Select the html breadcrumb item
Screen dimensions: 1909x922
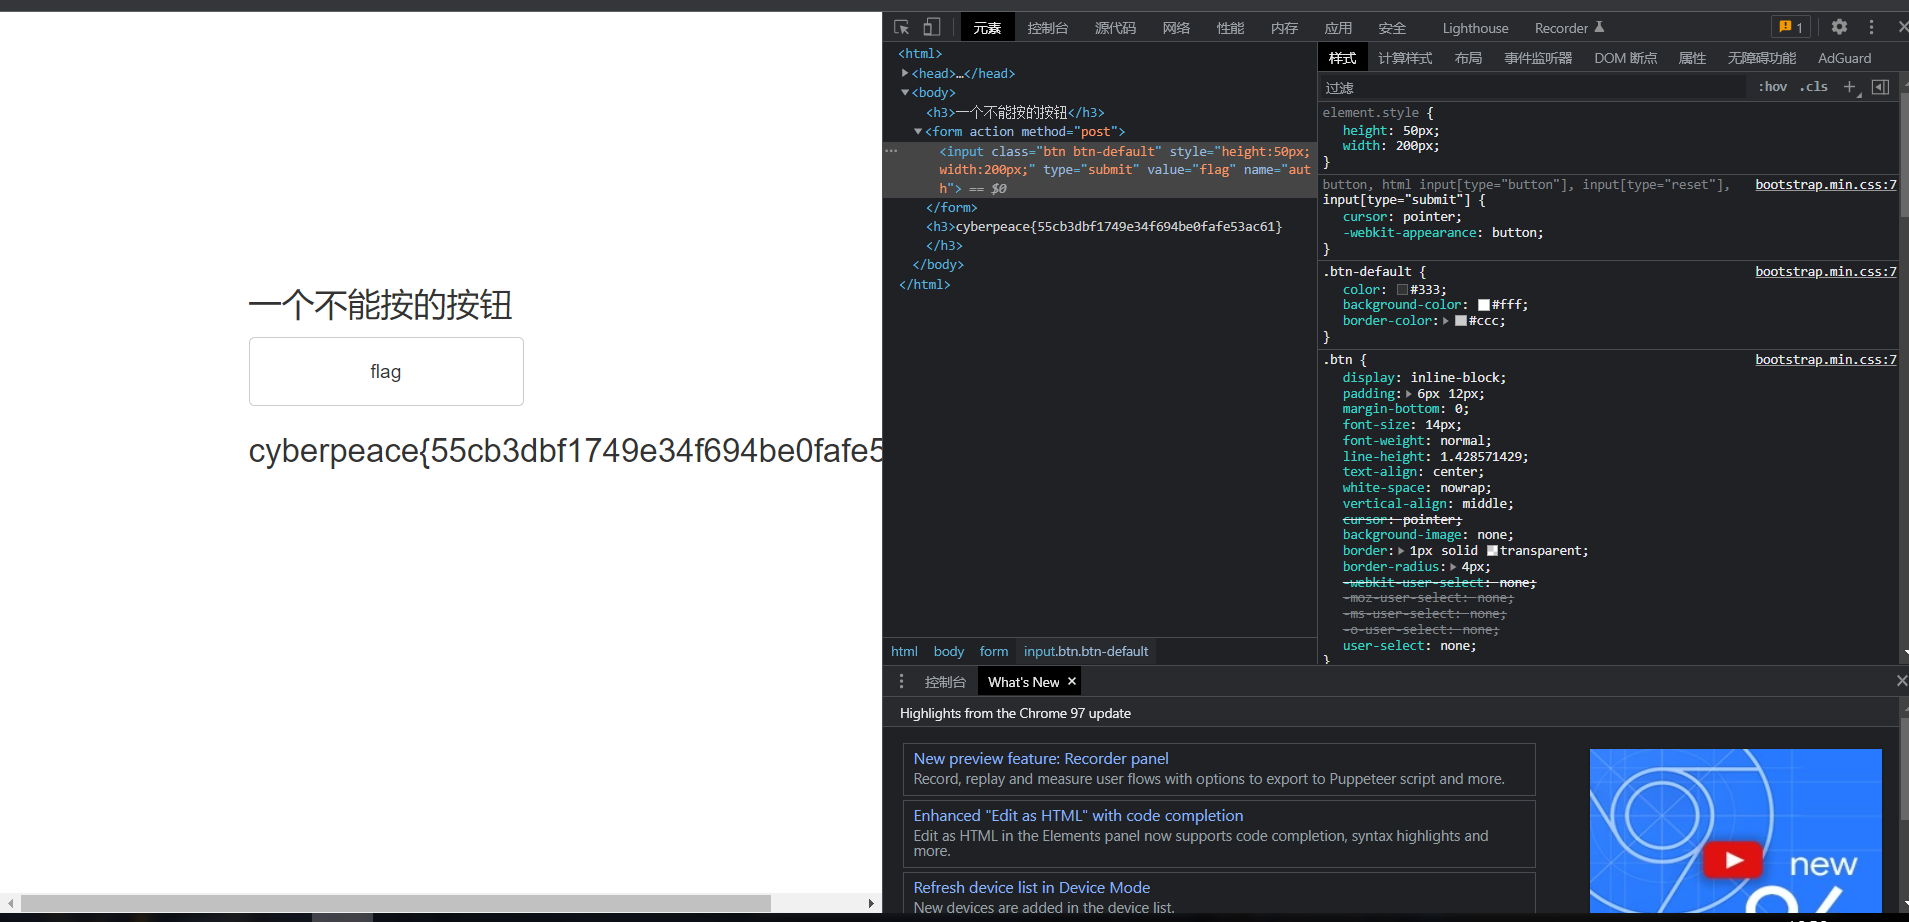(904, 651)
